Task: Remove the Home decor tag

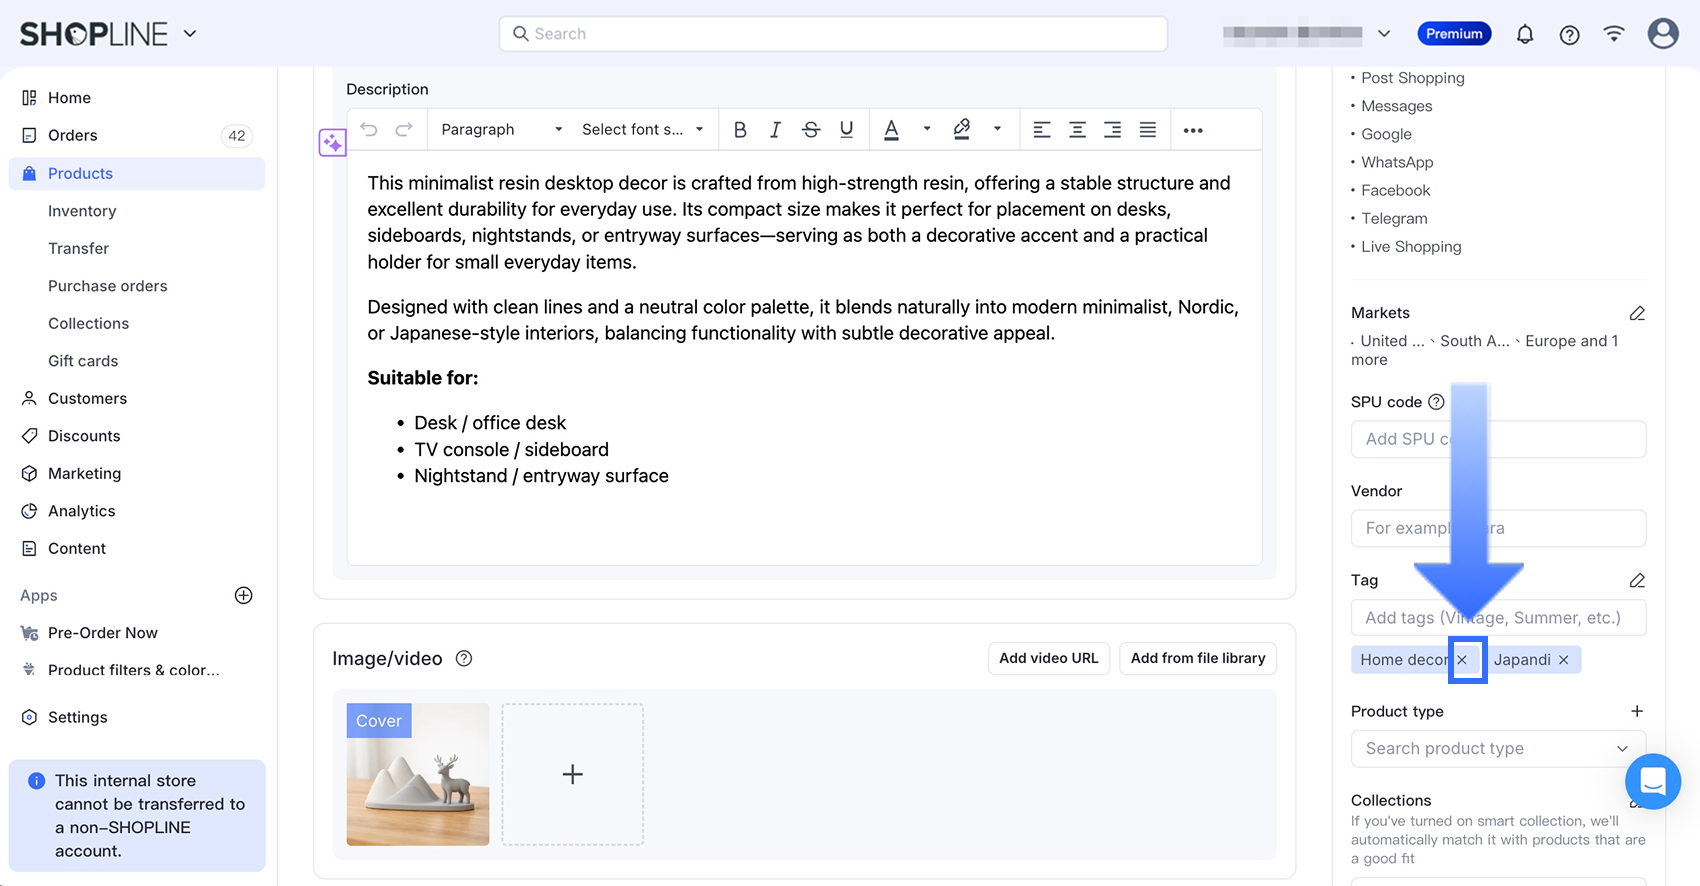Action: tap(1463, 660)
